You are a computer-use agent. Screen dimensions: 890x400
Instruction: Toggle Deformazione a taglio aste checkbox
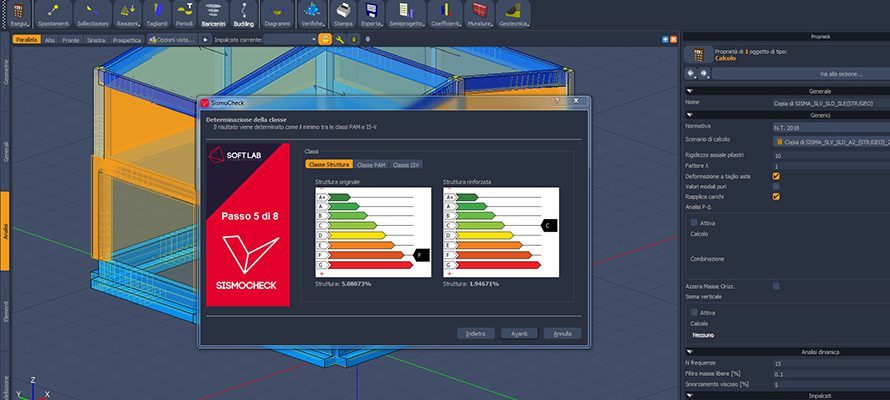click(776, 176)
